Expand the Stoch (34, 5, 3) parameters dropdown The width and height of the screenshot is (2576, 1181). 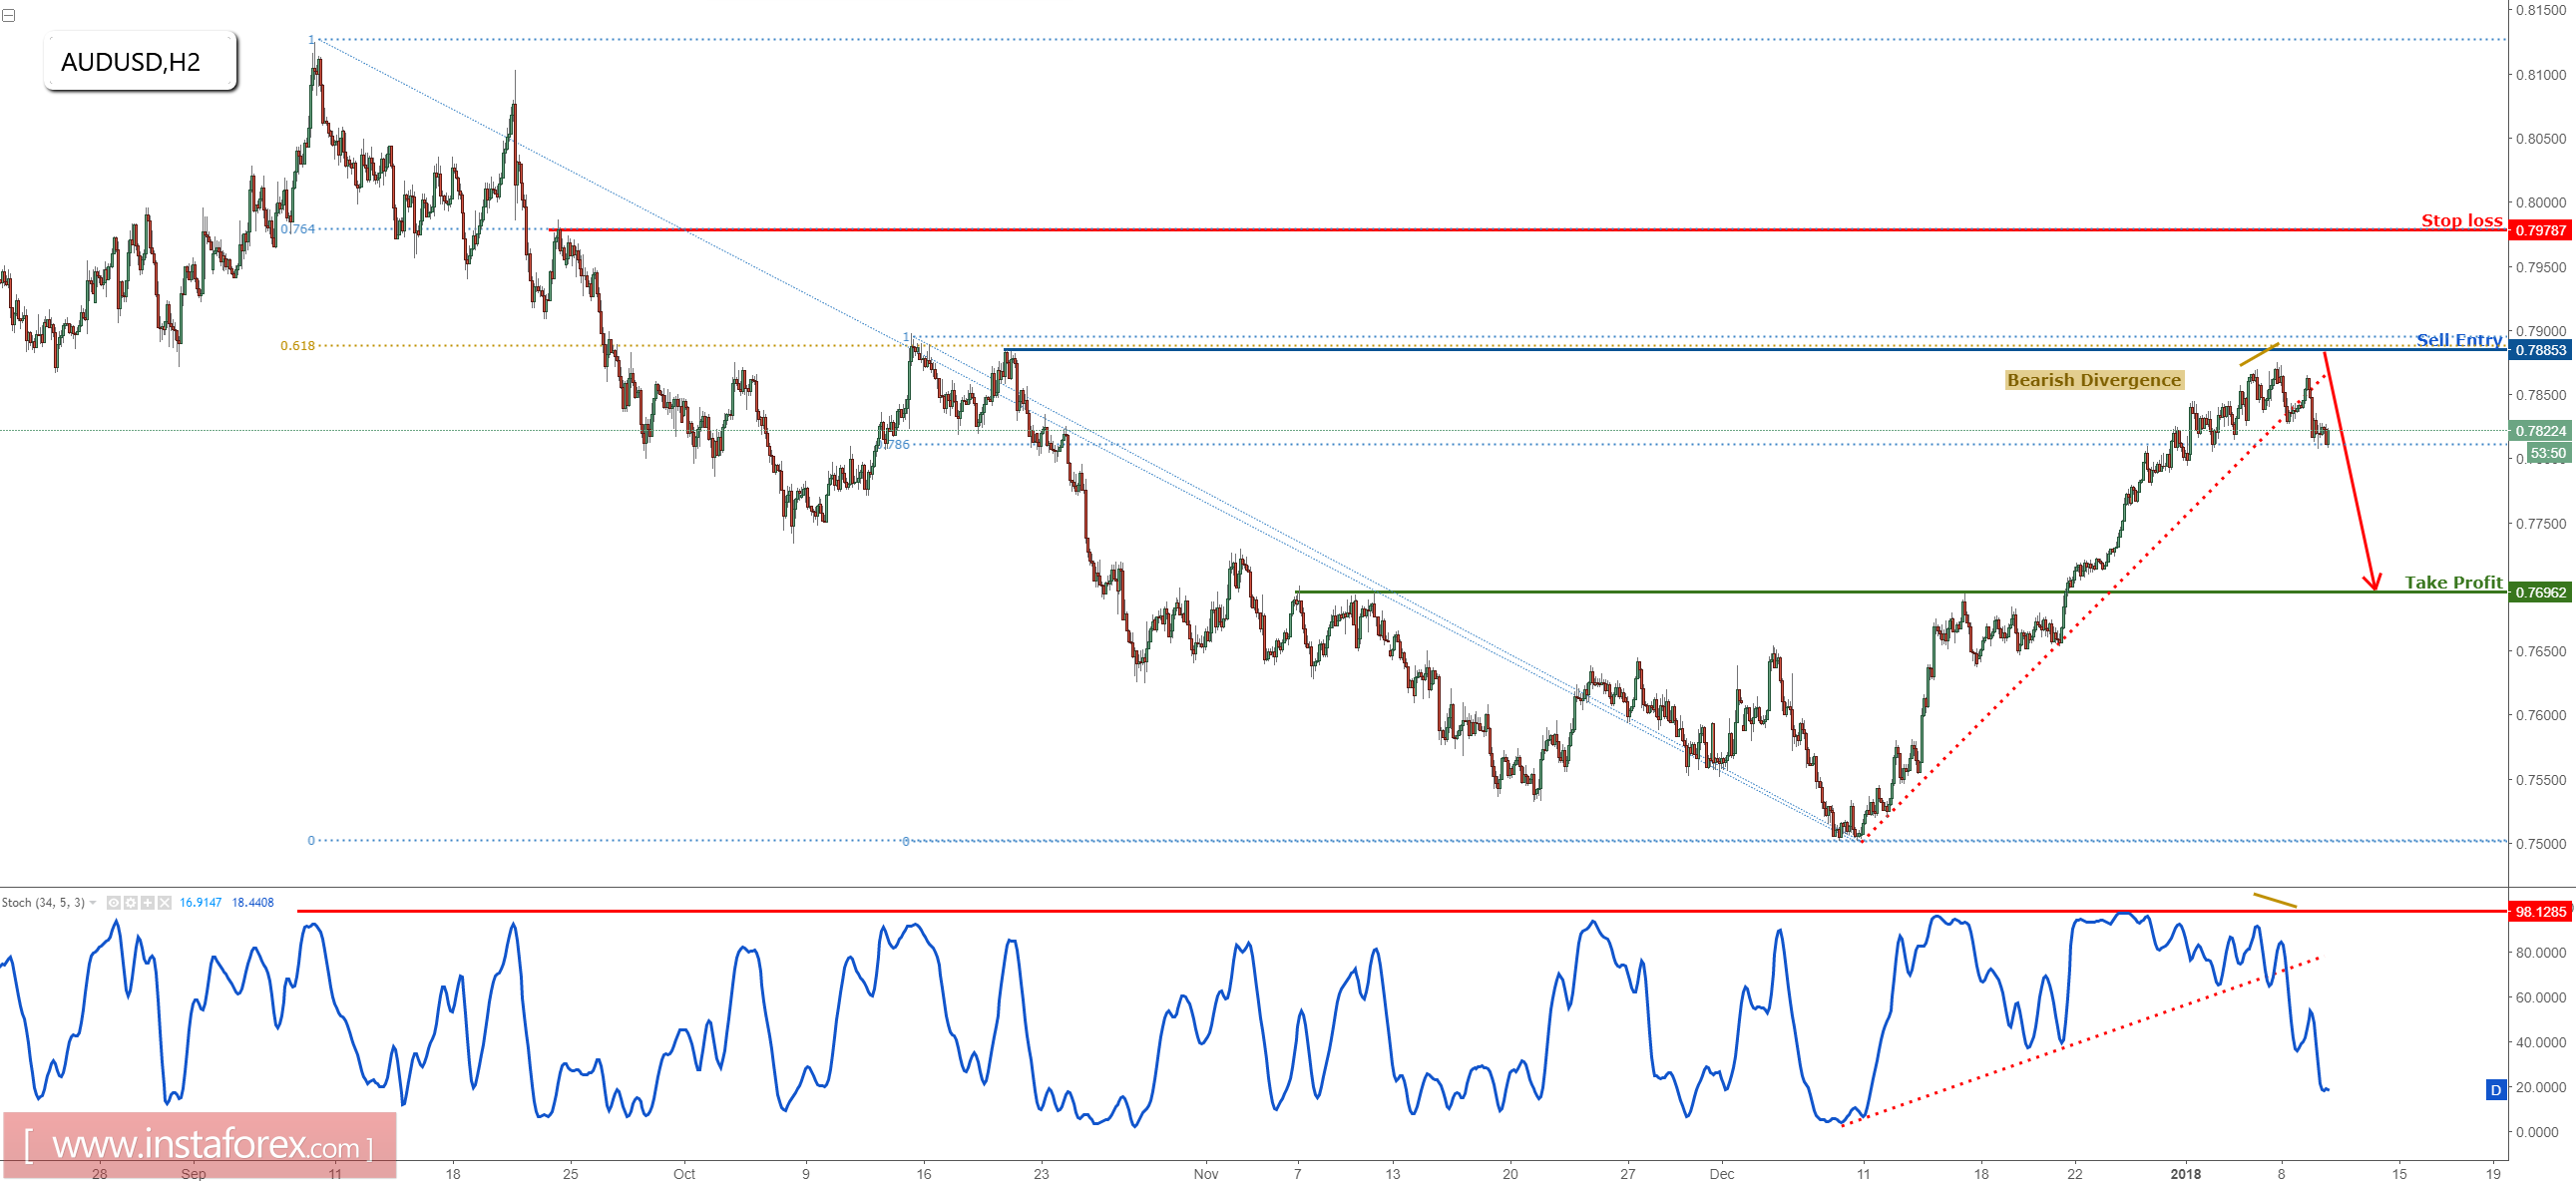(93, 903)
